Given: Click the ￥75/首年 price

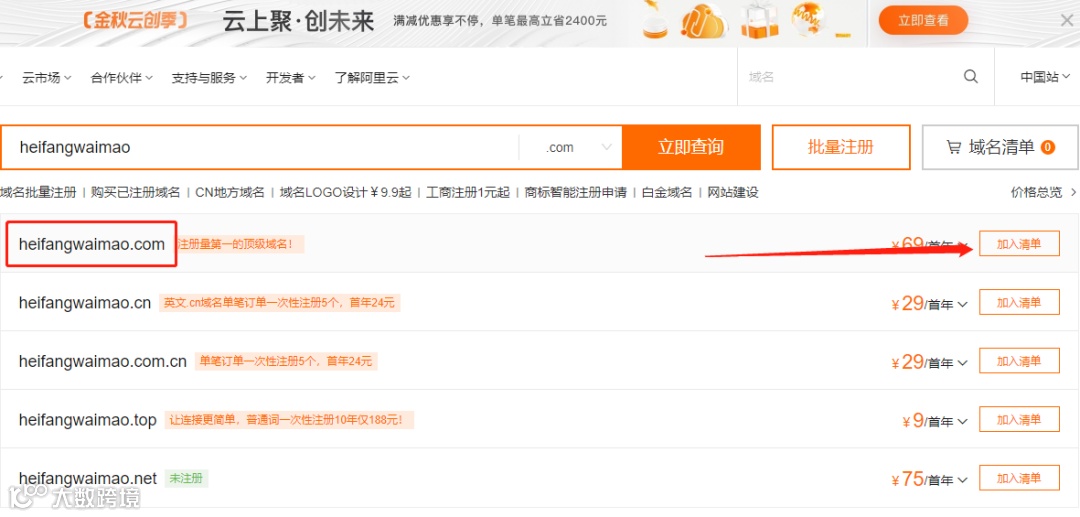Looking at the screenshot, I should [922, 479].
